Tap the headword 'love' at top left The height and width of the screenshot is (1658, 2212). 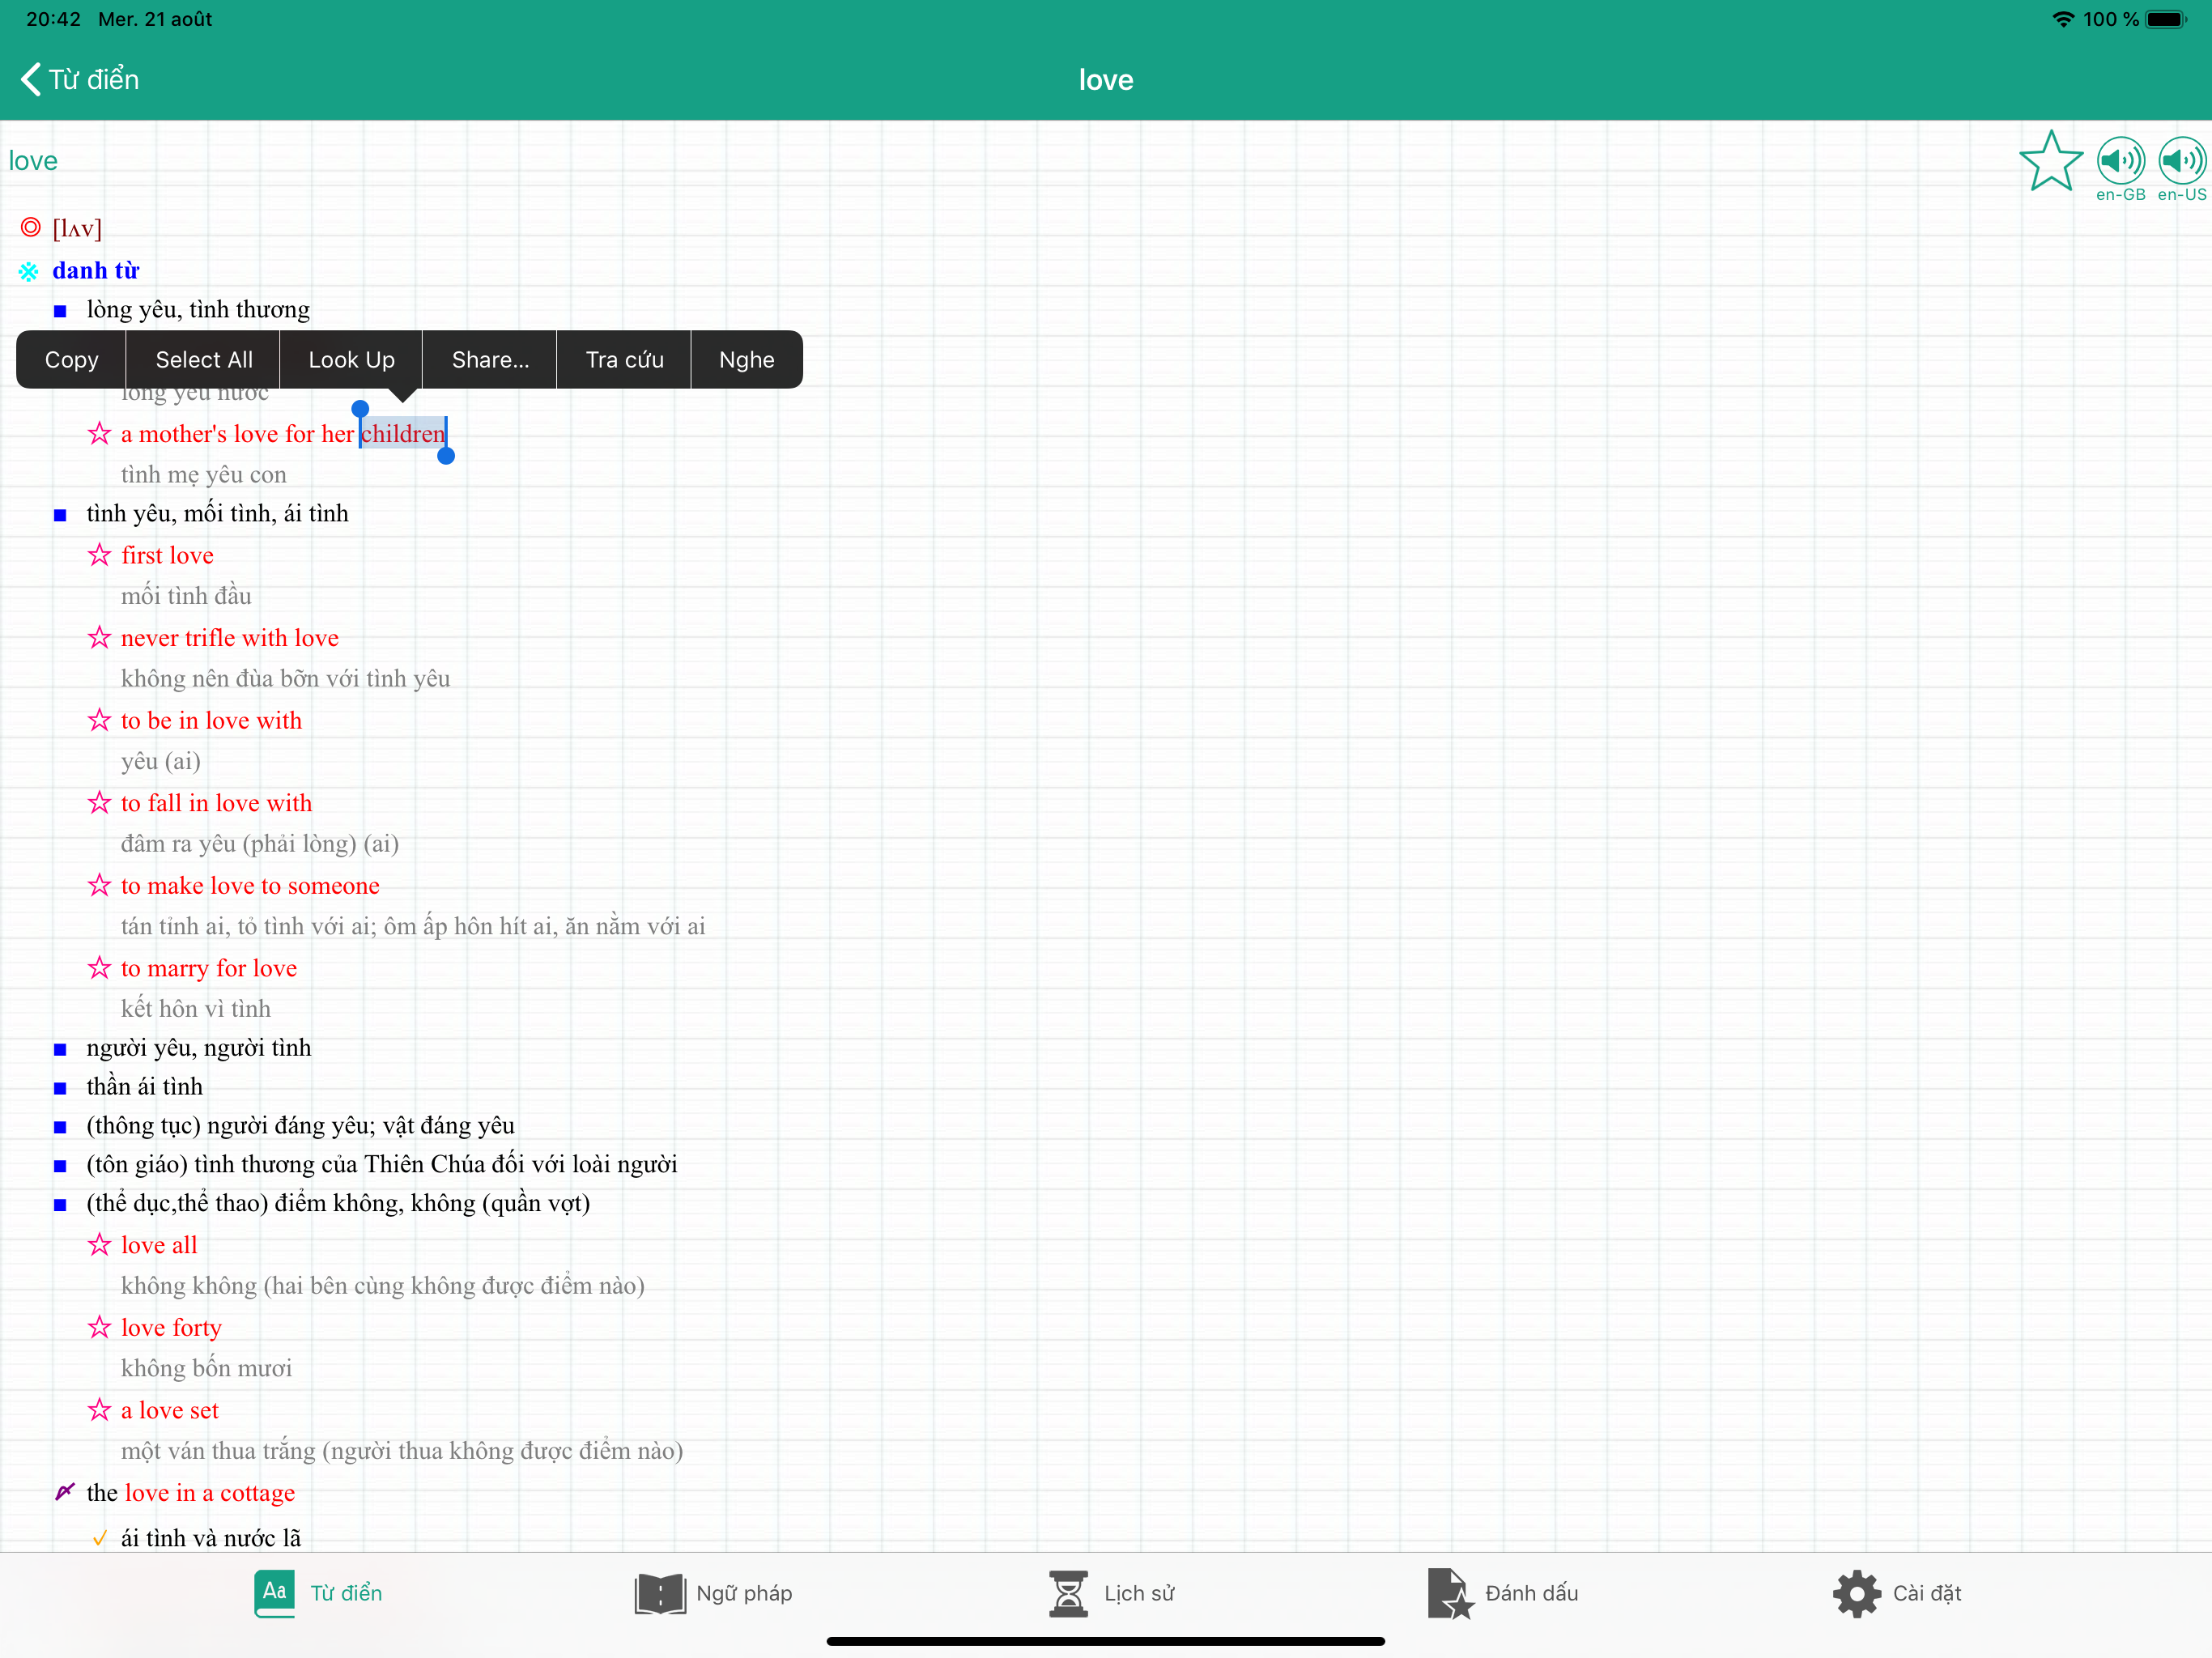tap(33, 161)
